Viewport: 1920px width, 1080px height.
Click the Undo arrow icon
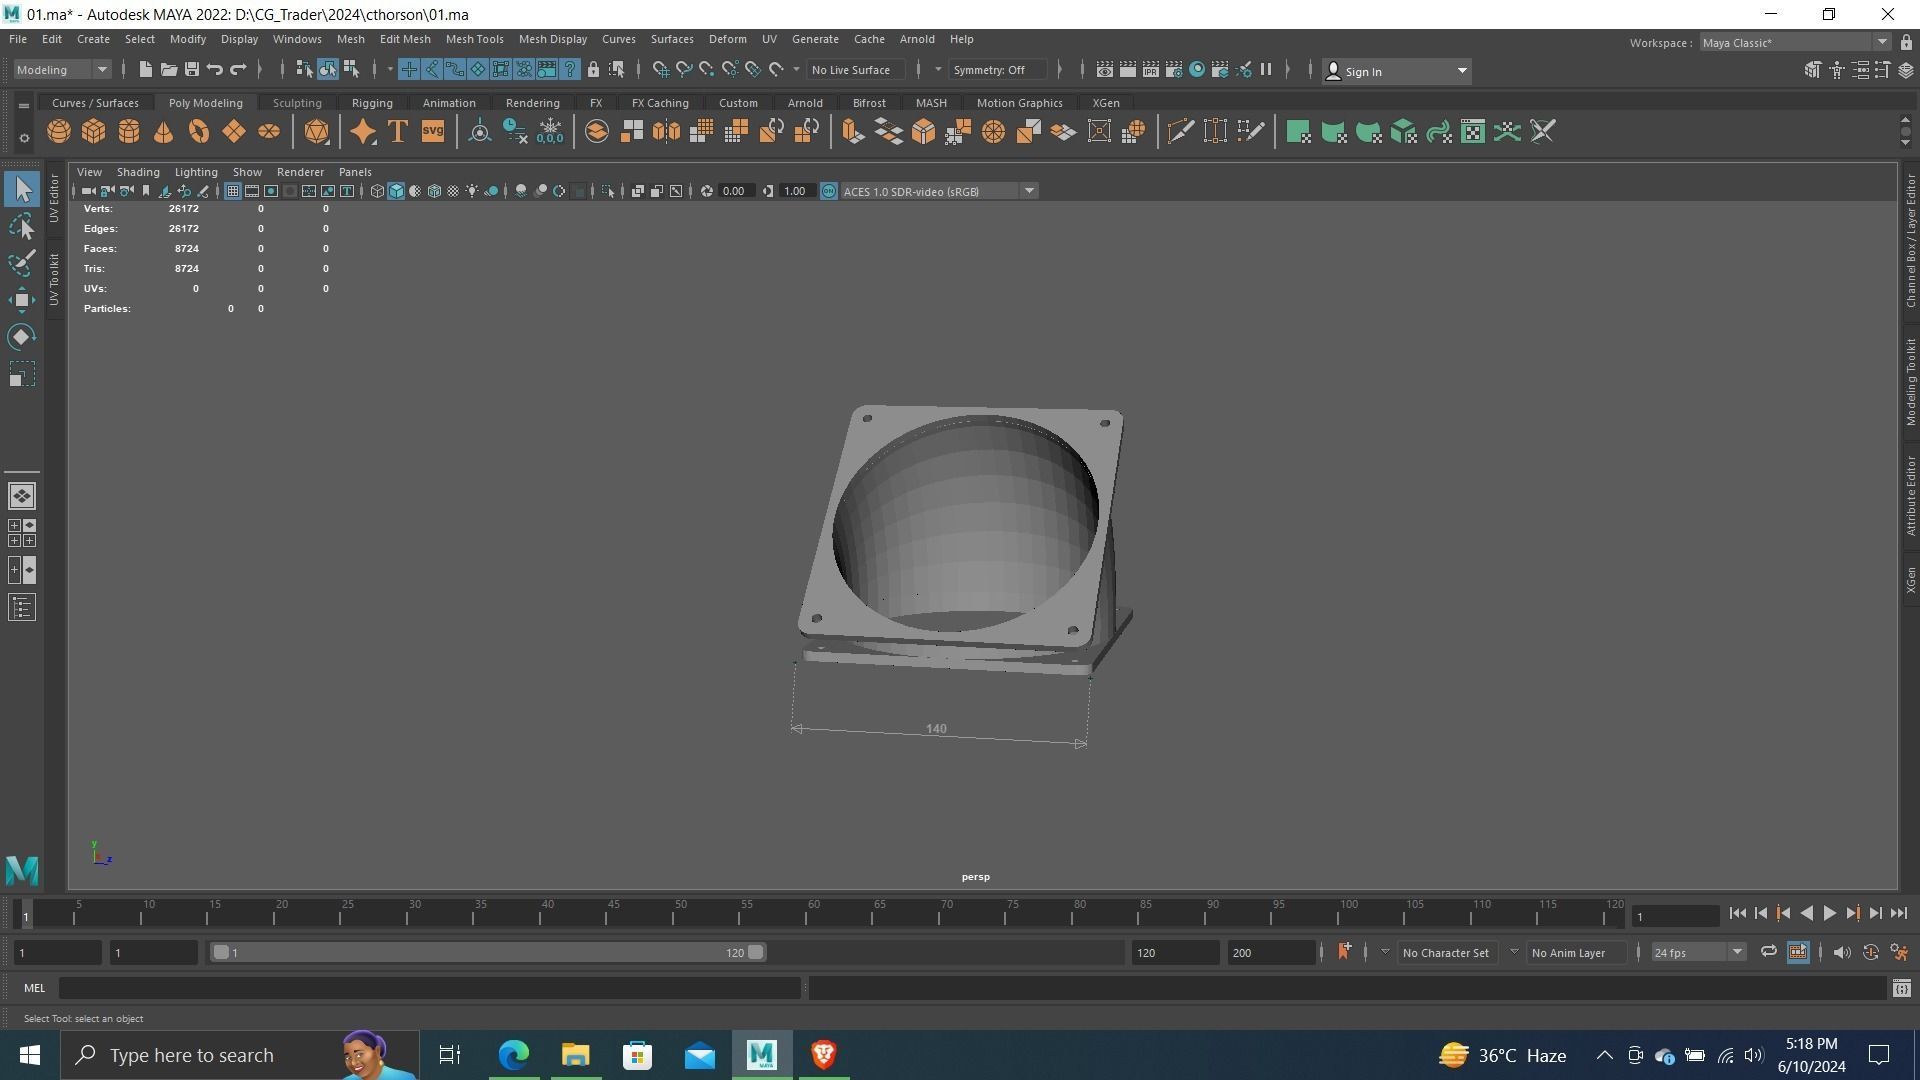(214, 70)
